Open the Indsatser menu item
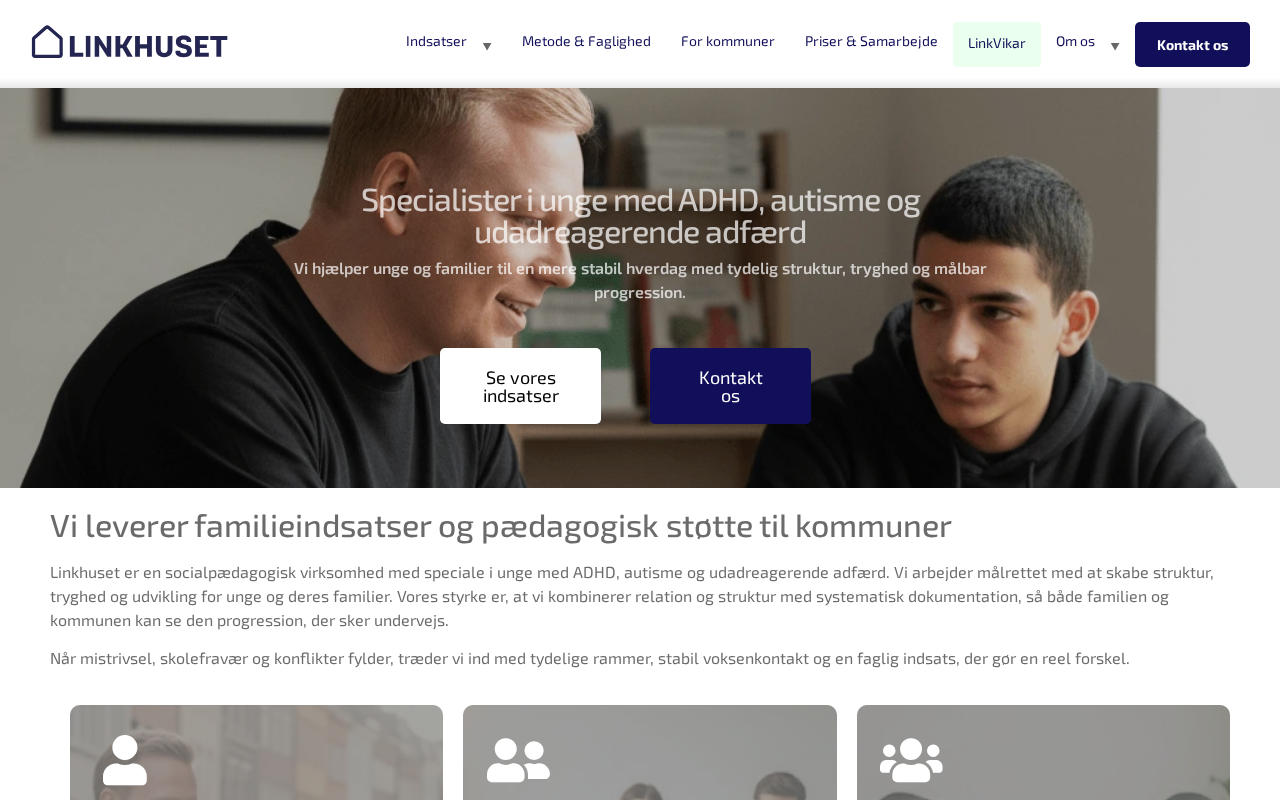 click(436, 41)
